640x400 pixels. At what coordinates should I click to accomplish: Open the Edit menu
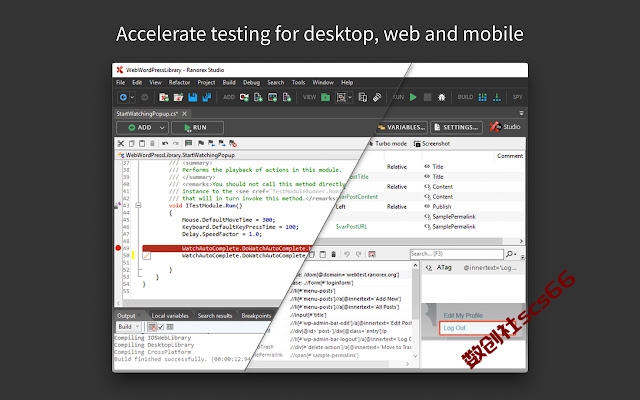coord(137,82)
